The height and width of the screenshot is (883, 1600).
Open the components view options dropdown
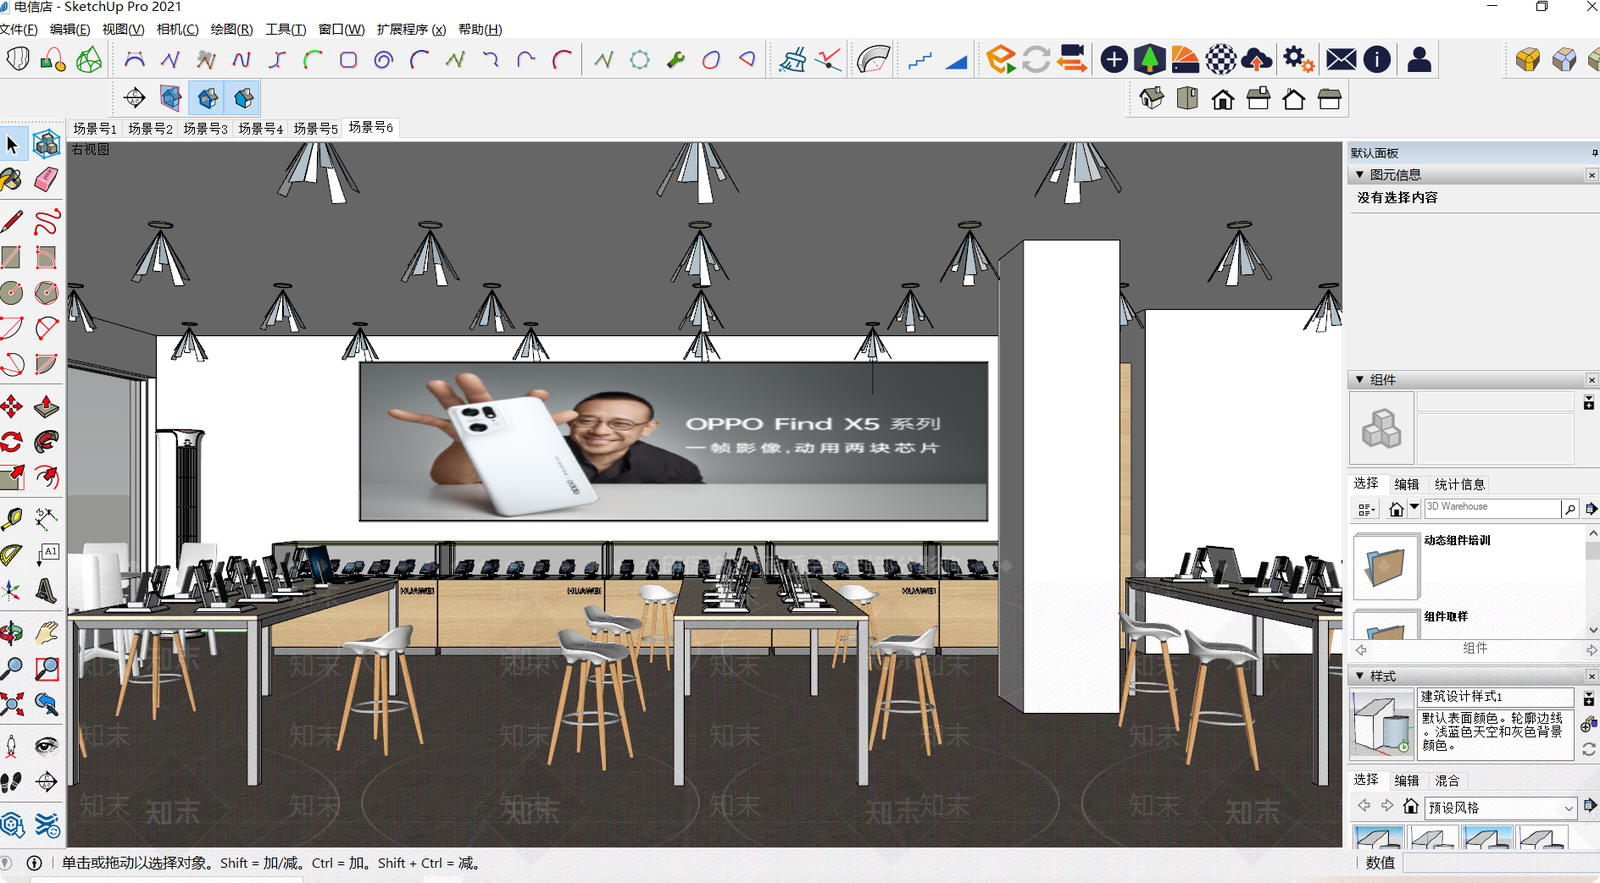[1366, 509]
